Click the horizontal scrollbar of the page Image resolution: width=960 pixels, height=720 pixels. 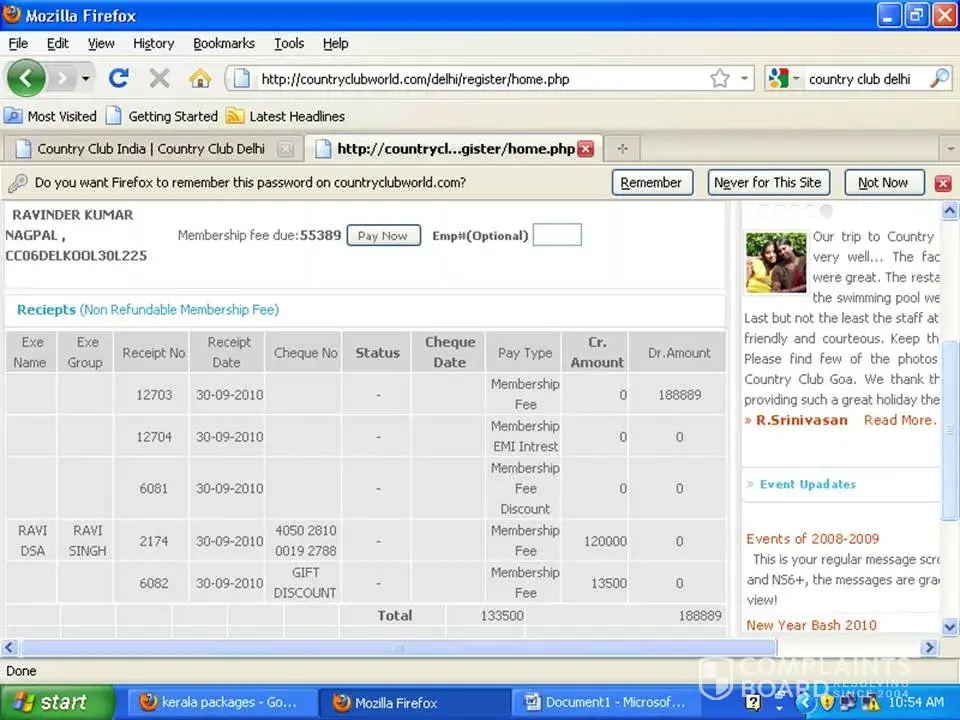pyautogui.click(x=400, y=647)
